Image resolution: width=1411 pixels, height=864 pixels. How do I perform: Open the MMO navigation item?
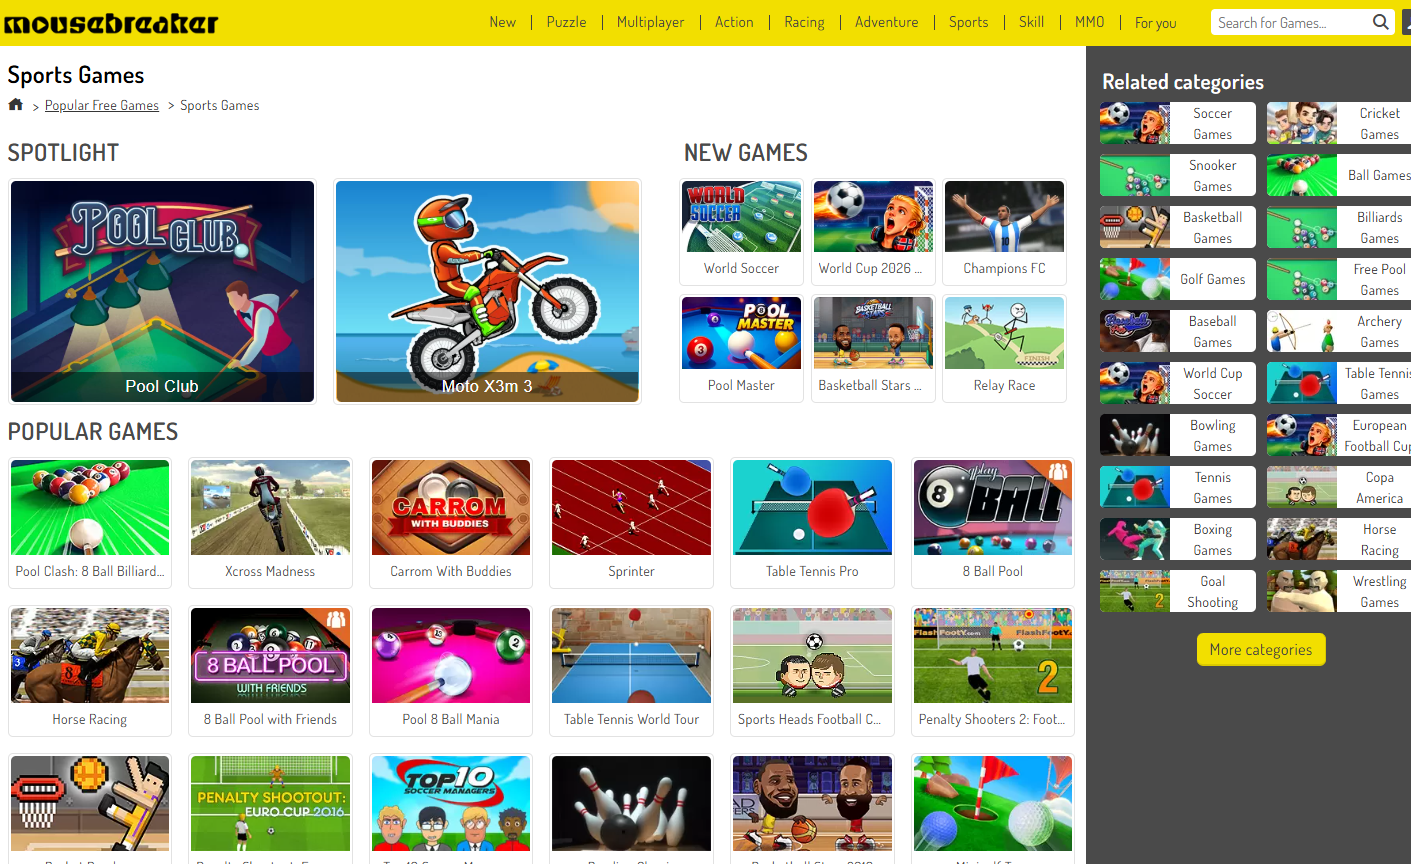[x=1089, y=22]
